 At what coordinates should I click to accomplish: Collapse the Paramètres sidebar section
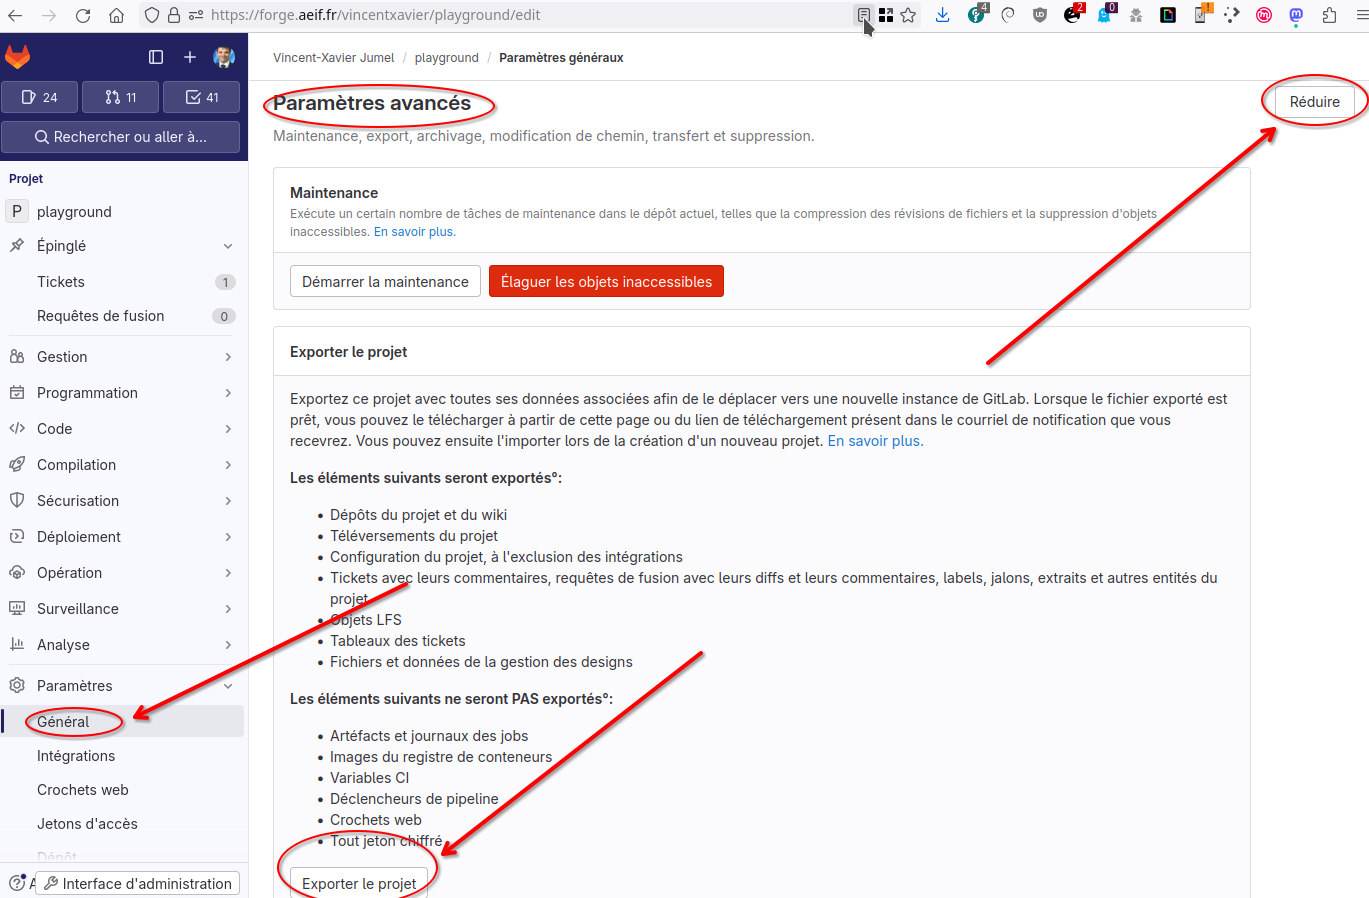(122, 686)
